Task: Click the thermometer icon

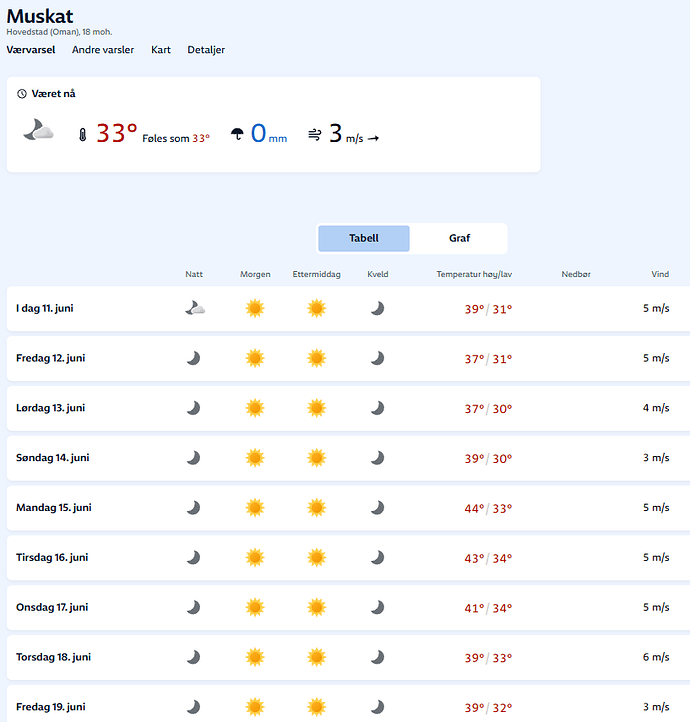Action: [x=83, y=135]
